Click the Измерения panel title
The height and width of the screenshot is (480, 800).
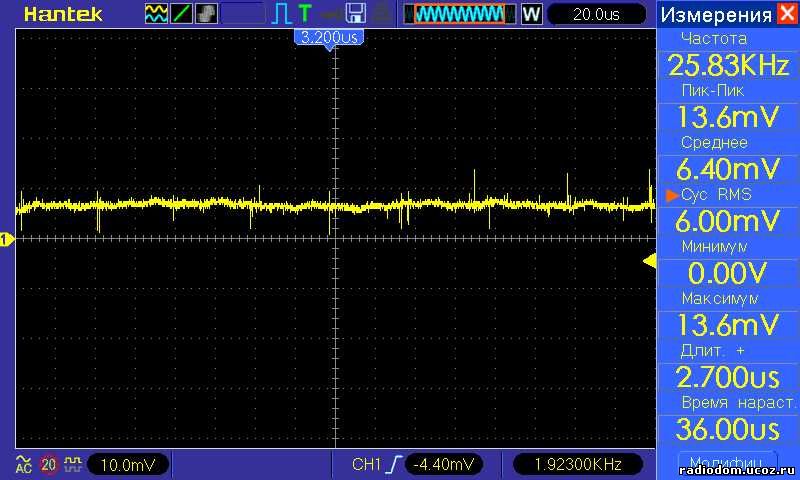click(716, 15)
